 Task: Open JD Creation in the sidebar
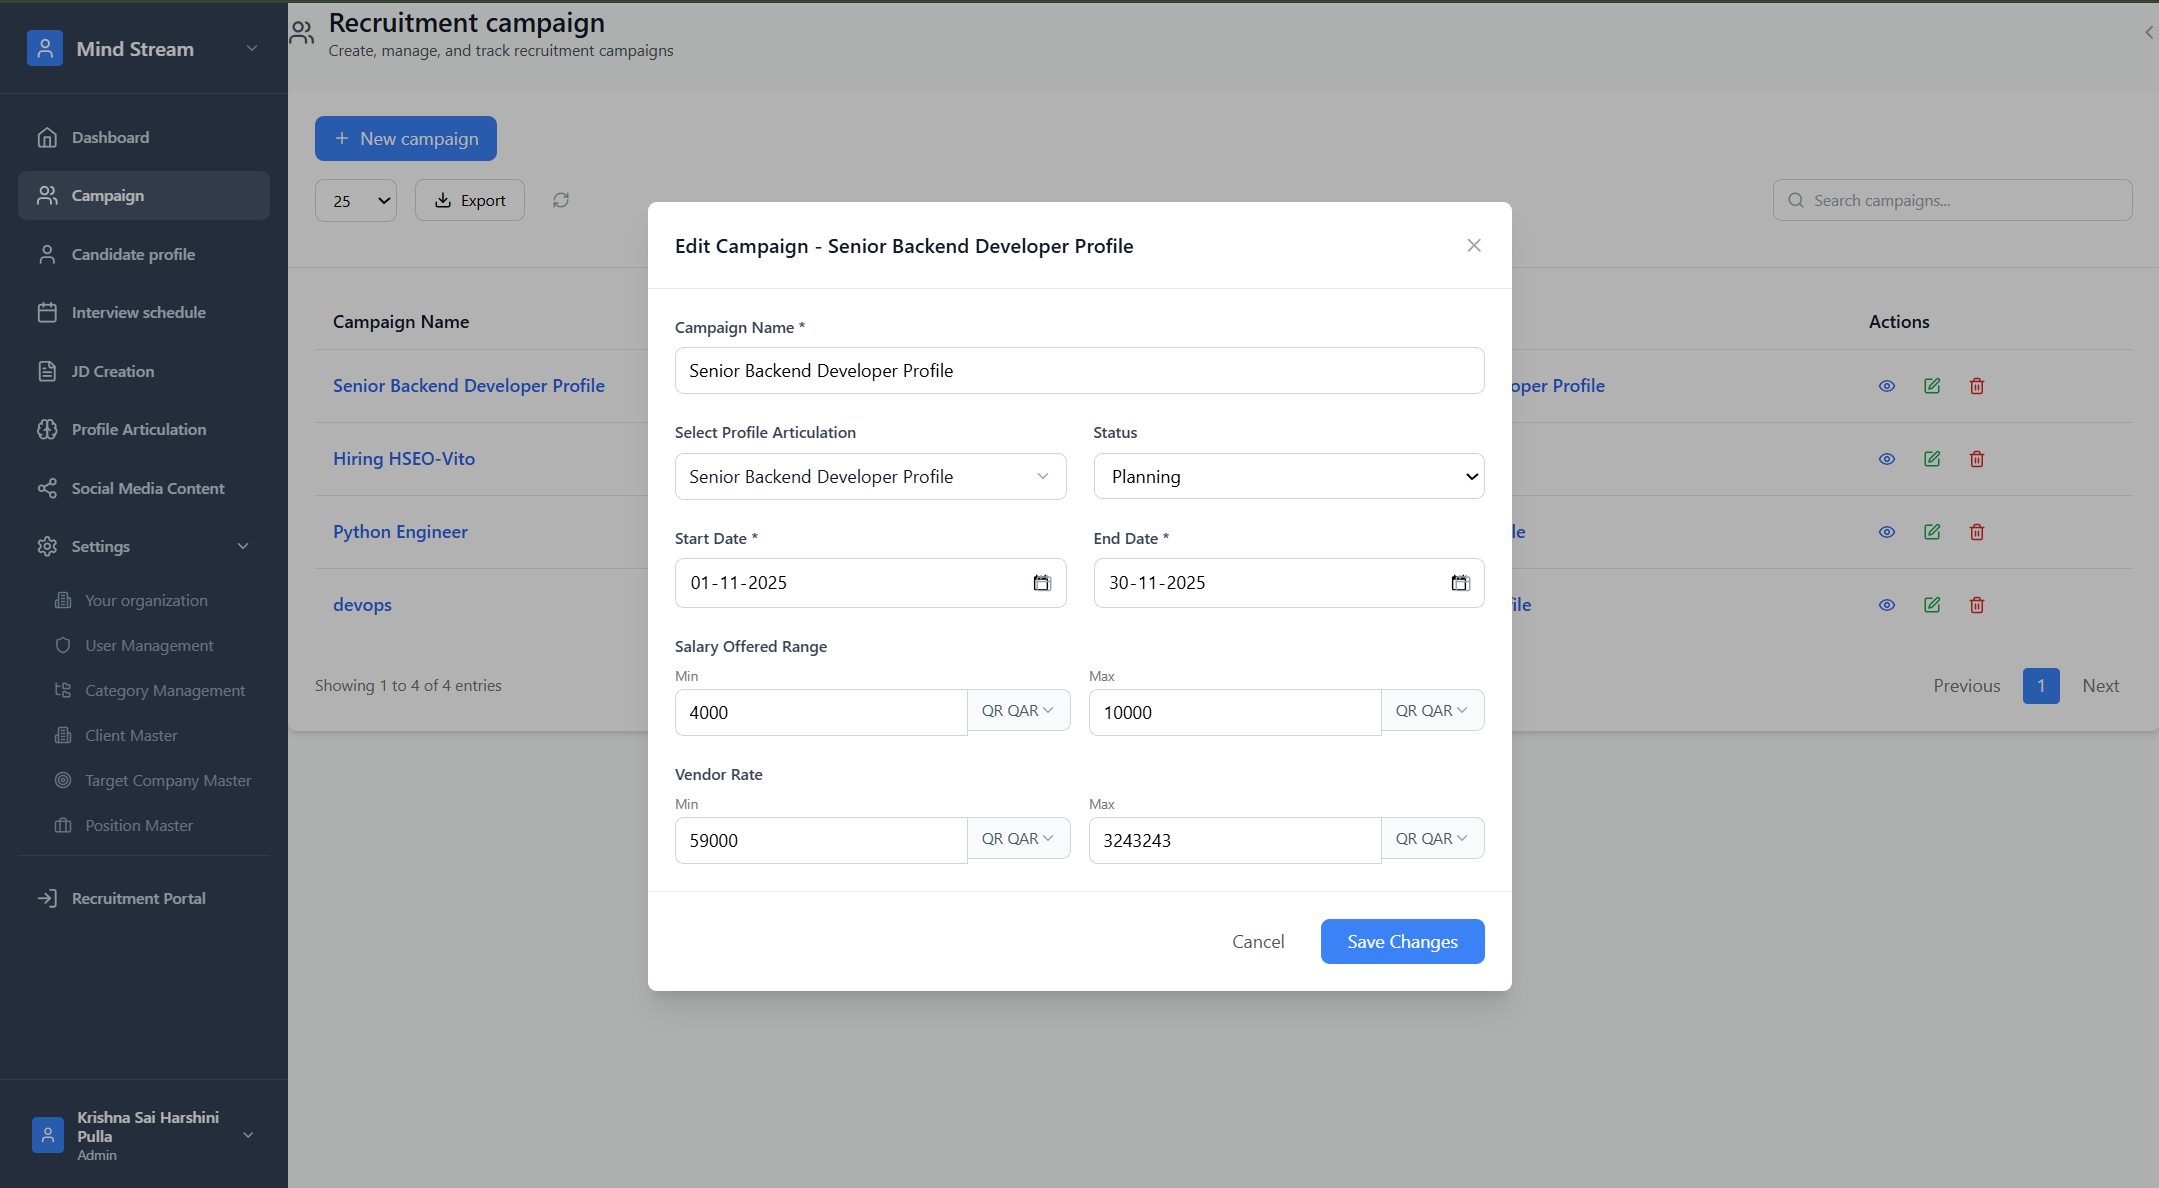(x=112, y=371)
